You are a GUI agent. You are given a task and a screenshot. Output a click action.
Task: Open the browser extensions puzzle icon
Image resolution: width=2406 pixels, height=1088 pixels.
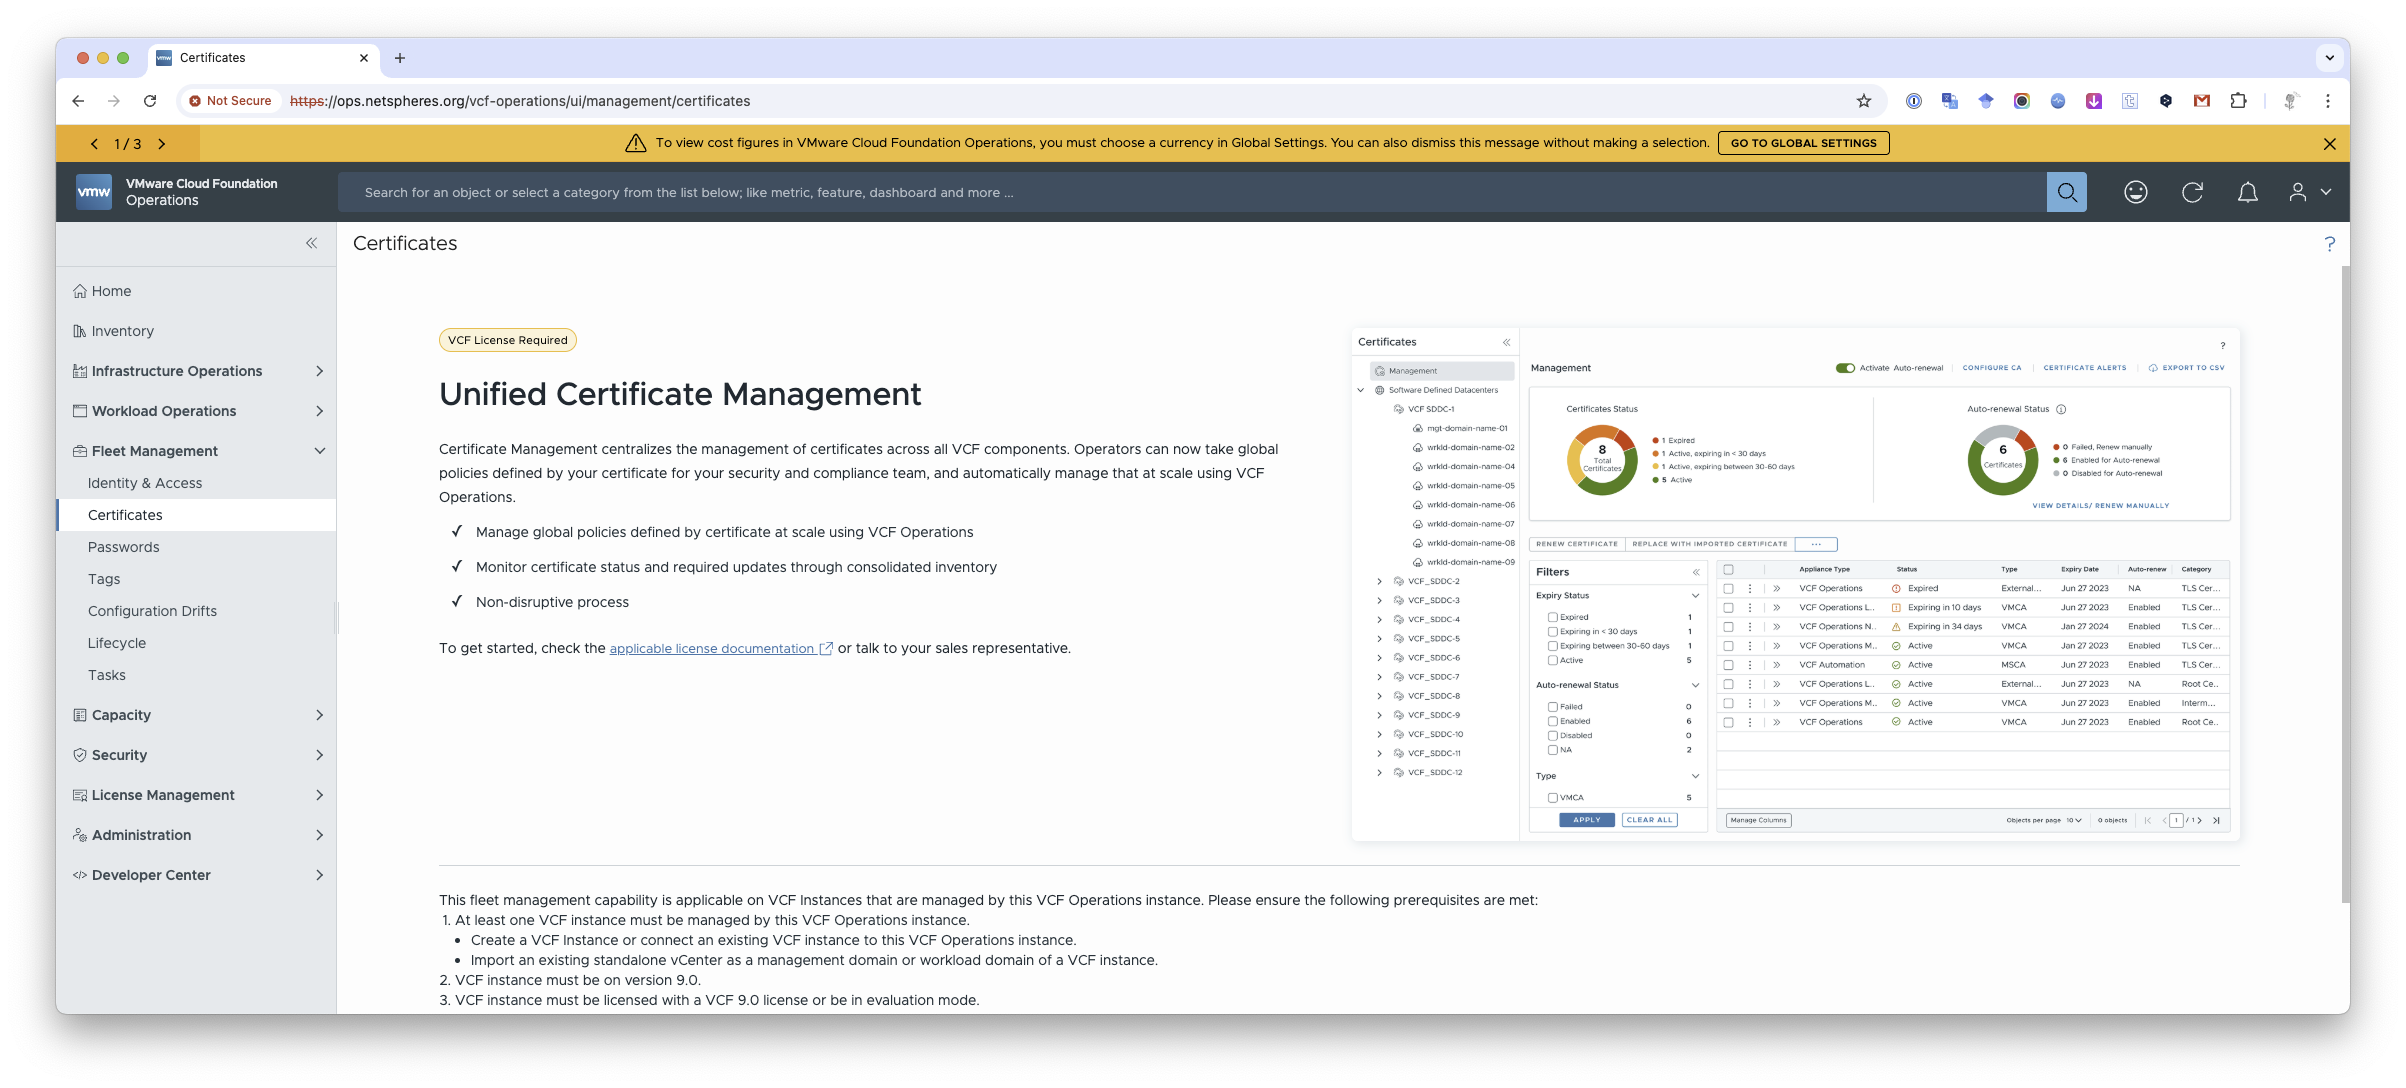tap(2238, 101)
